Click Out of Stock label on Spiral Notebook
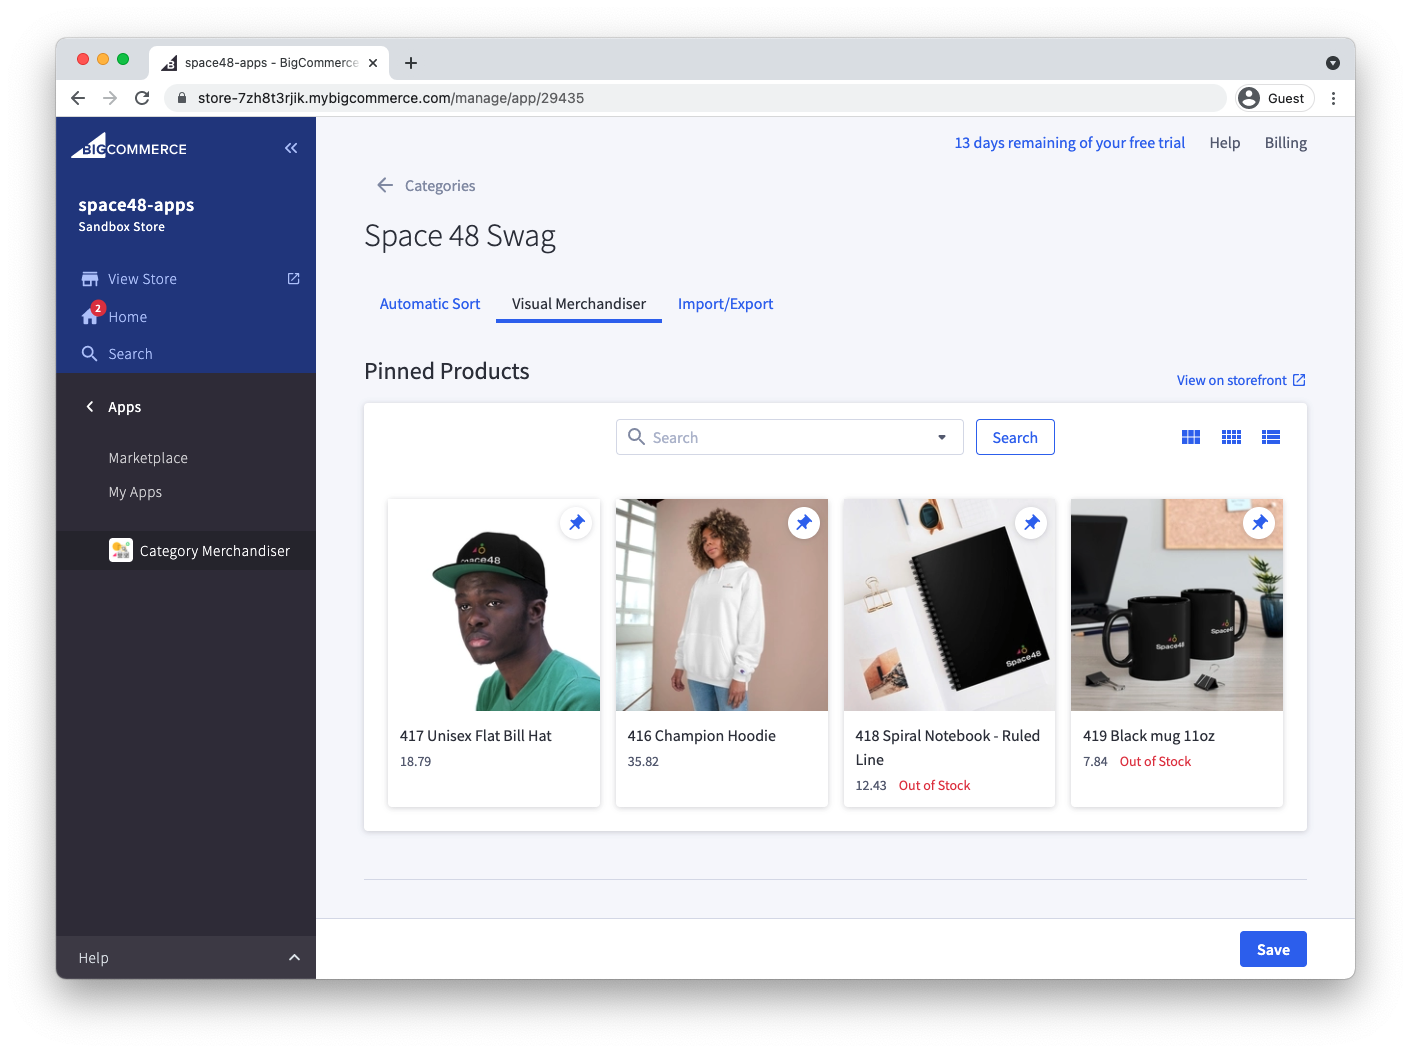This screenshot has width=1411, height=1053. point(934,785)
